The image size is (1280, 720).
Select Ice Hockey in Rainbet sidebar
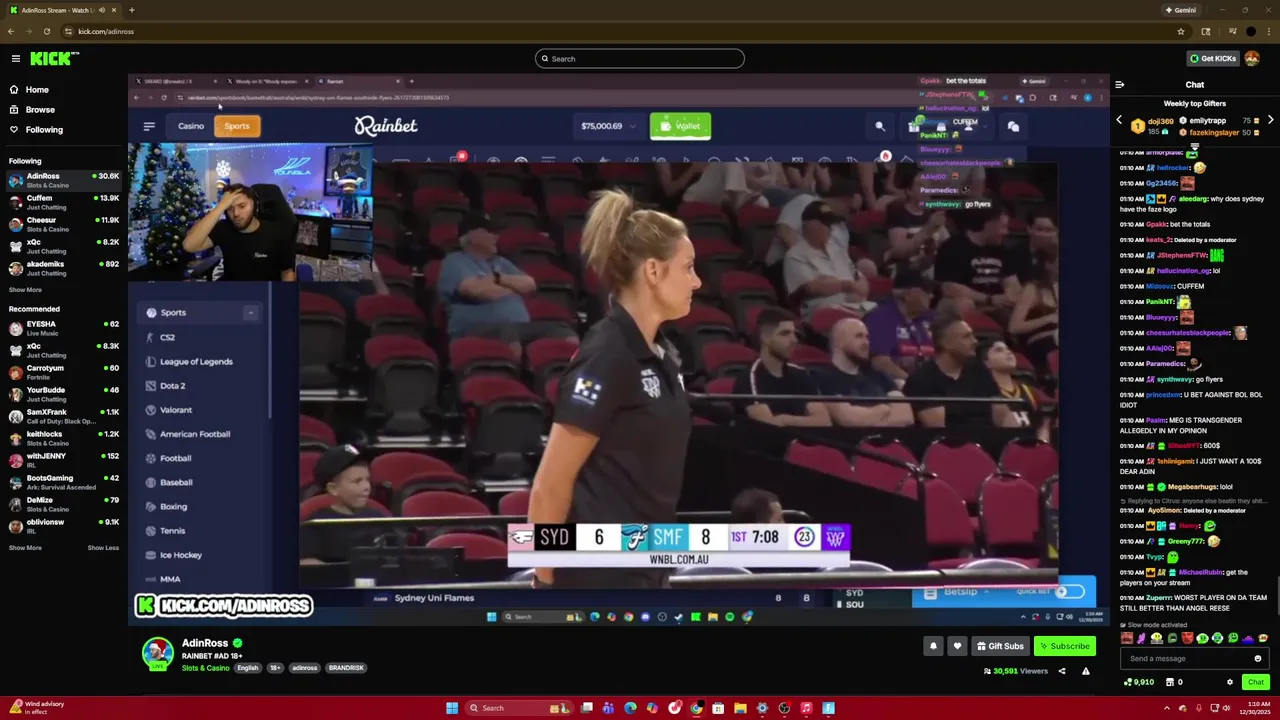(x=181, y=555)
